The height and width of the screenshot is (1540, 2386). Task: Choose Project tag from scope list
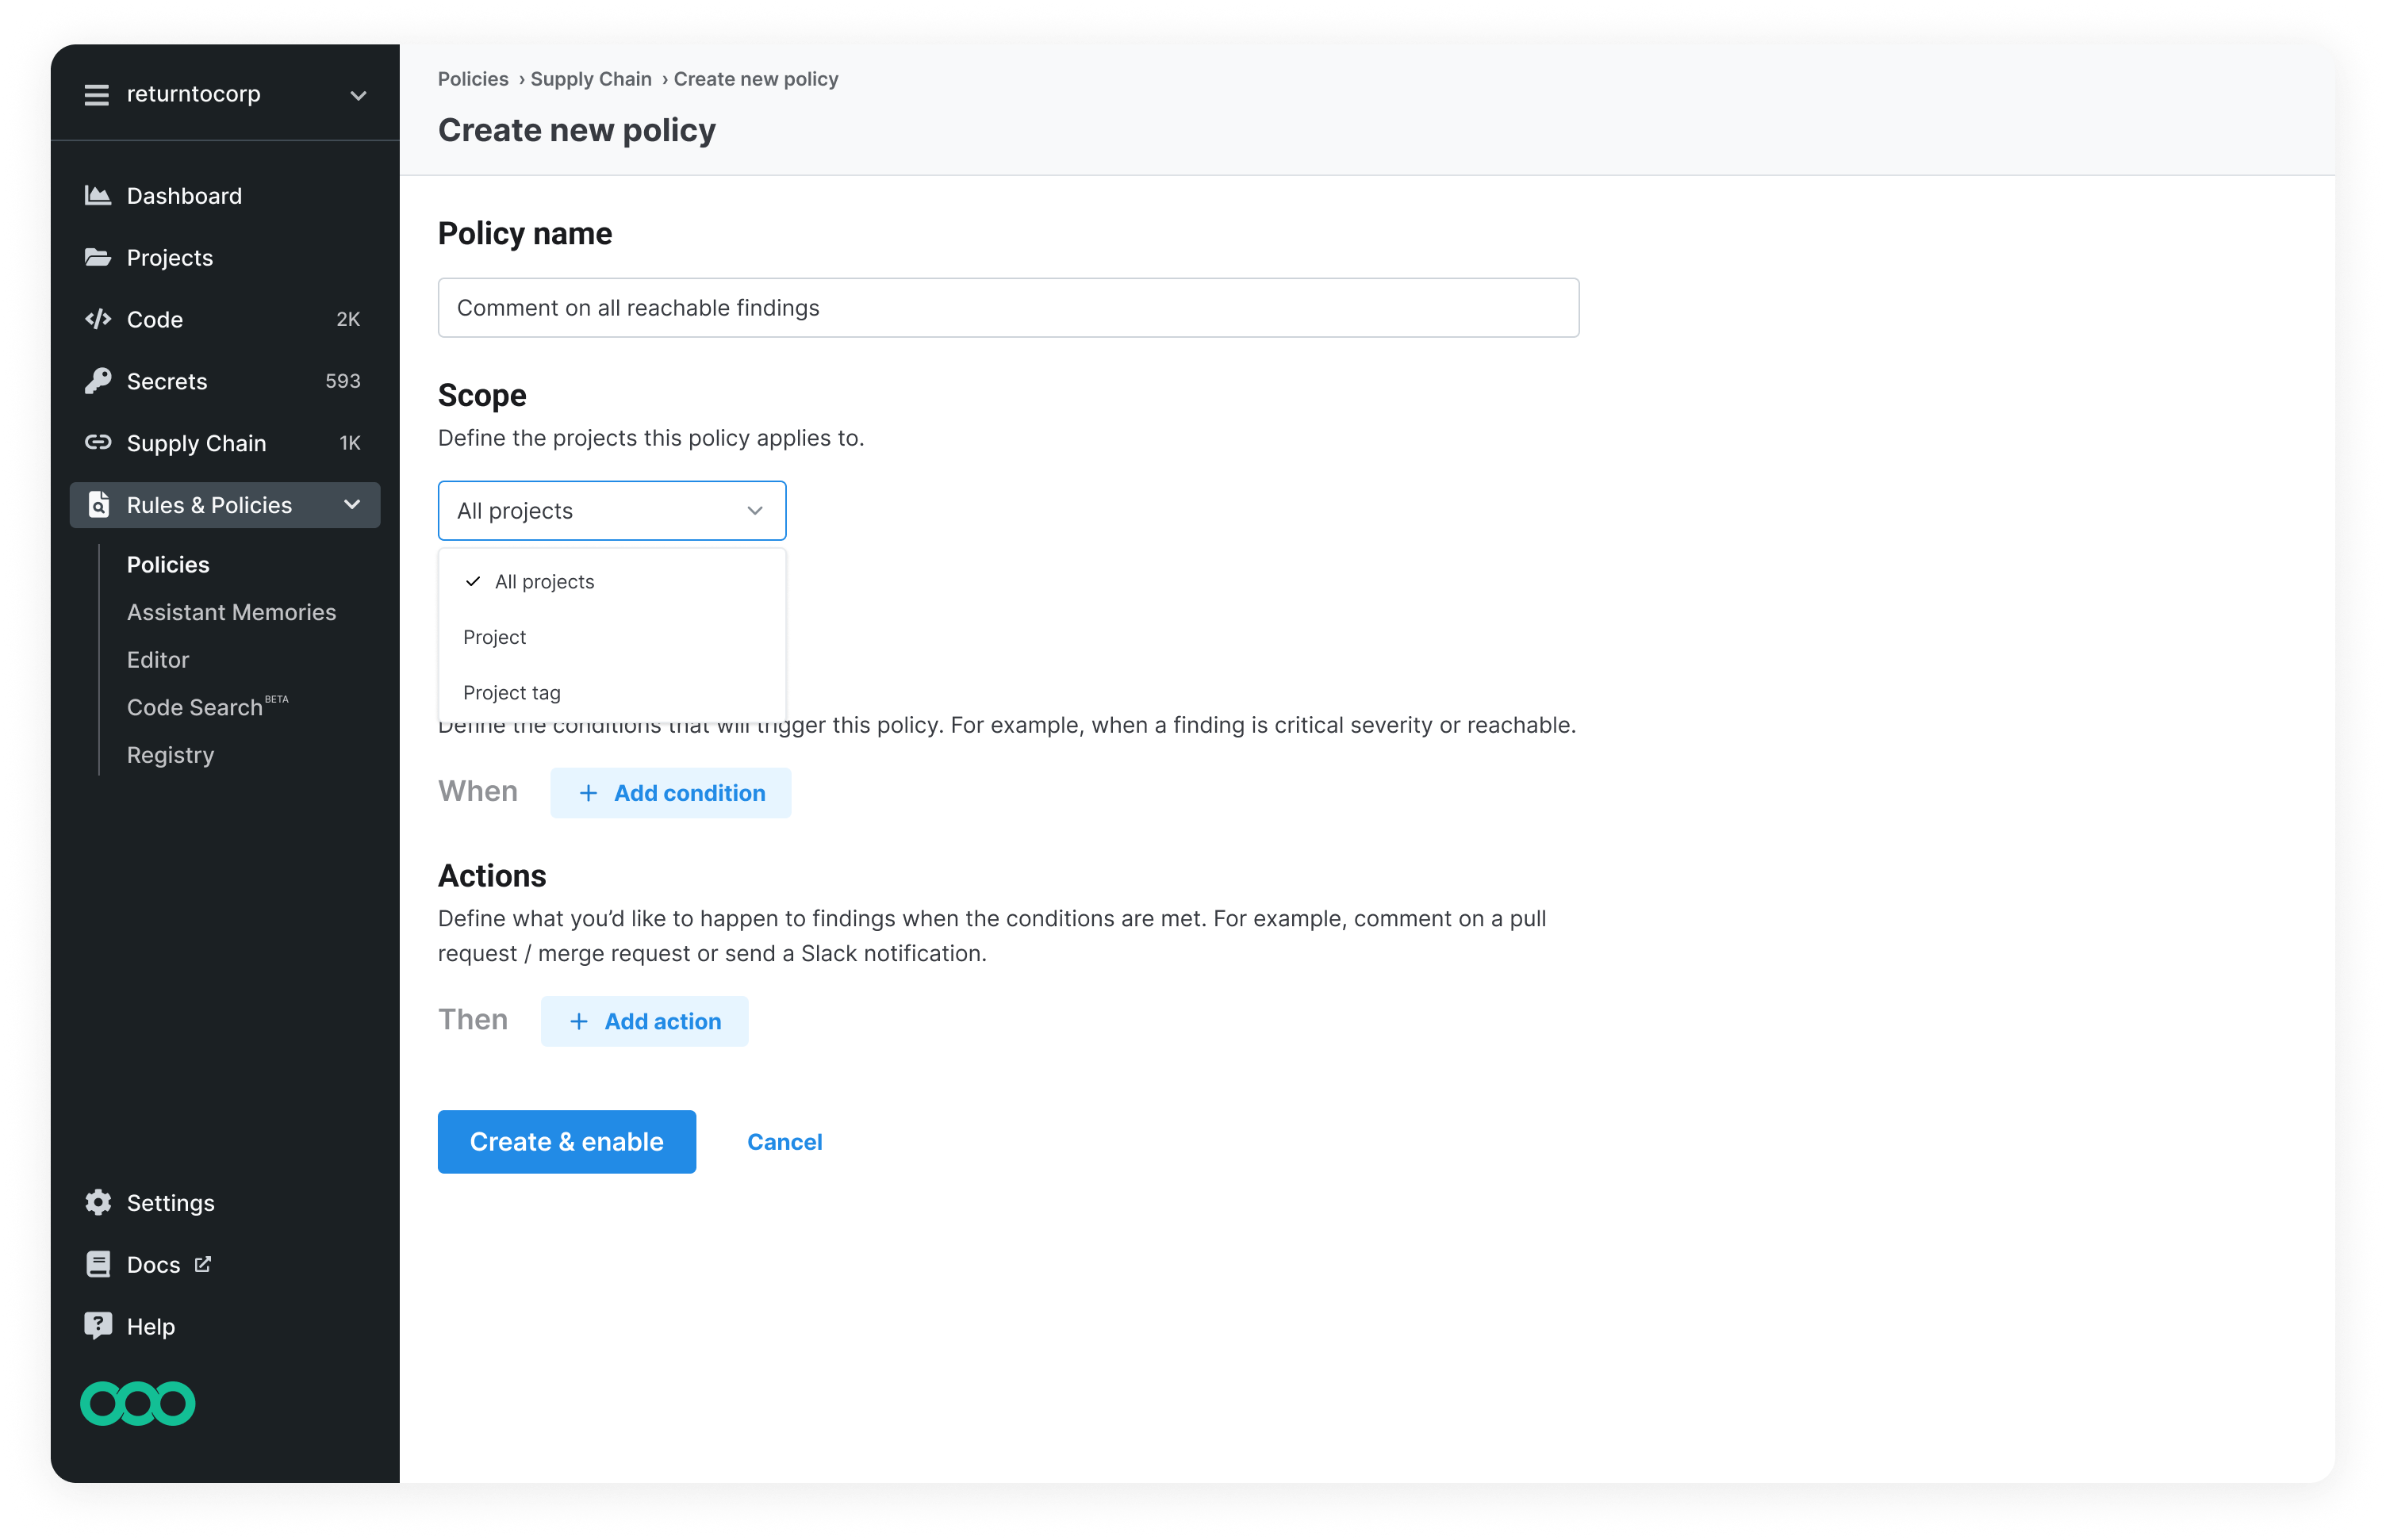pyautogui.click(x=511, y=693)
